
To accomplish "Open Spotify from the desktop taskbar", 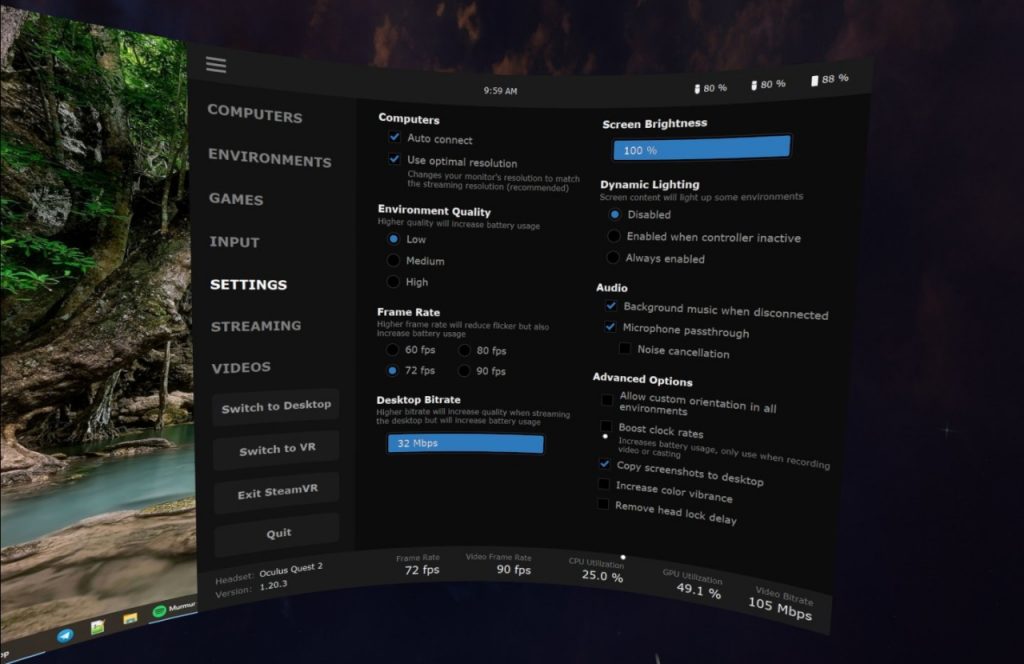I will tap(159, 612).
